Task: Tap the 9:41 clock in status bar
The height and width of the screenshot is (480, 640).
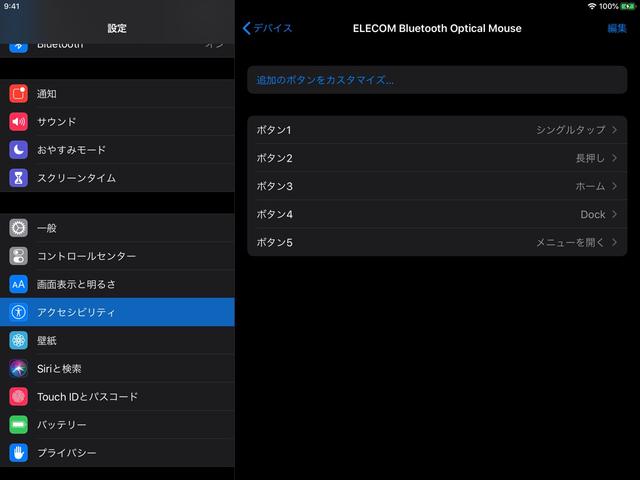Action: (x=11, y=6)
